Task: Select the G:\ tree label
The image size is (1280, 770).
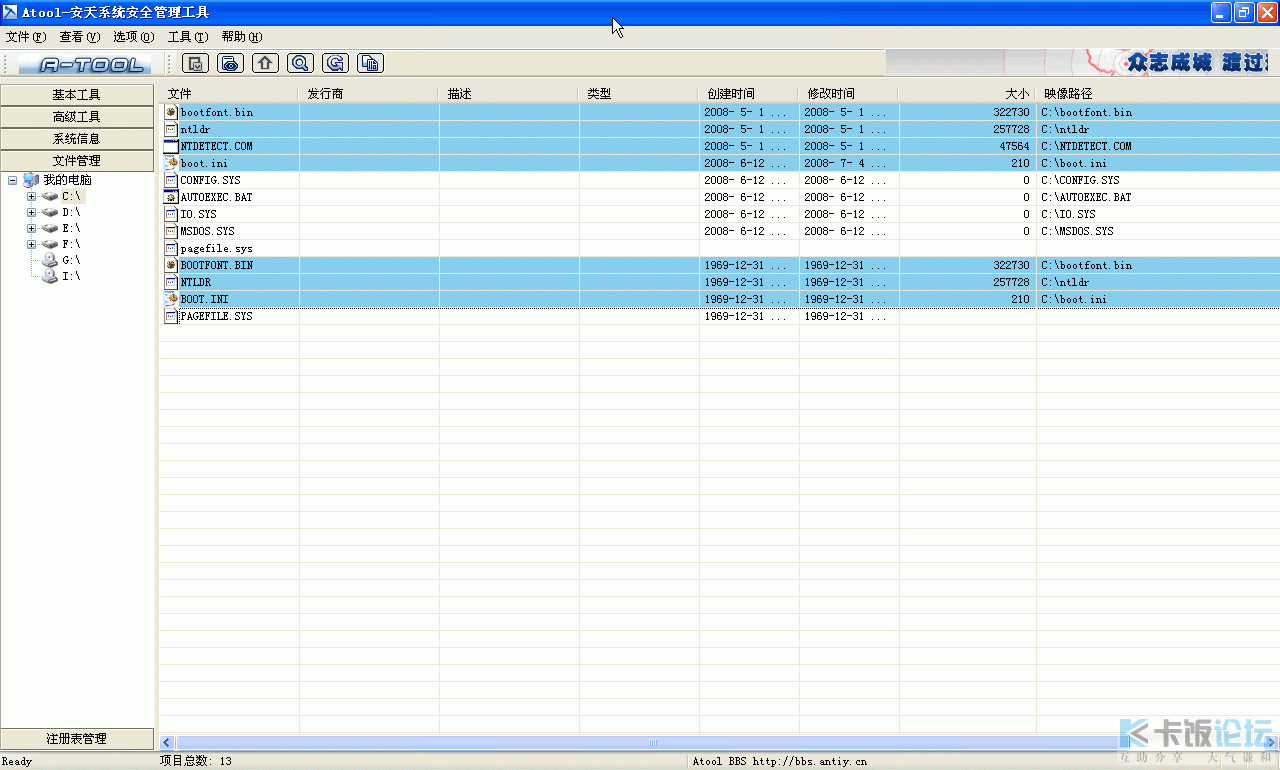Action: click(71, 260)
